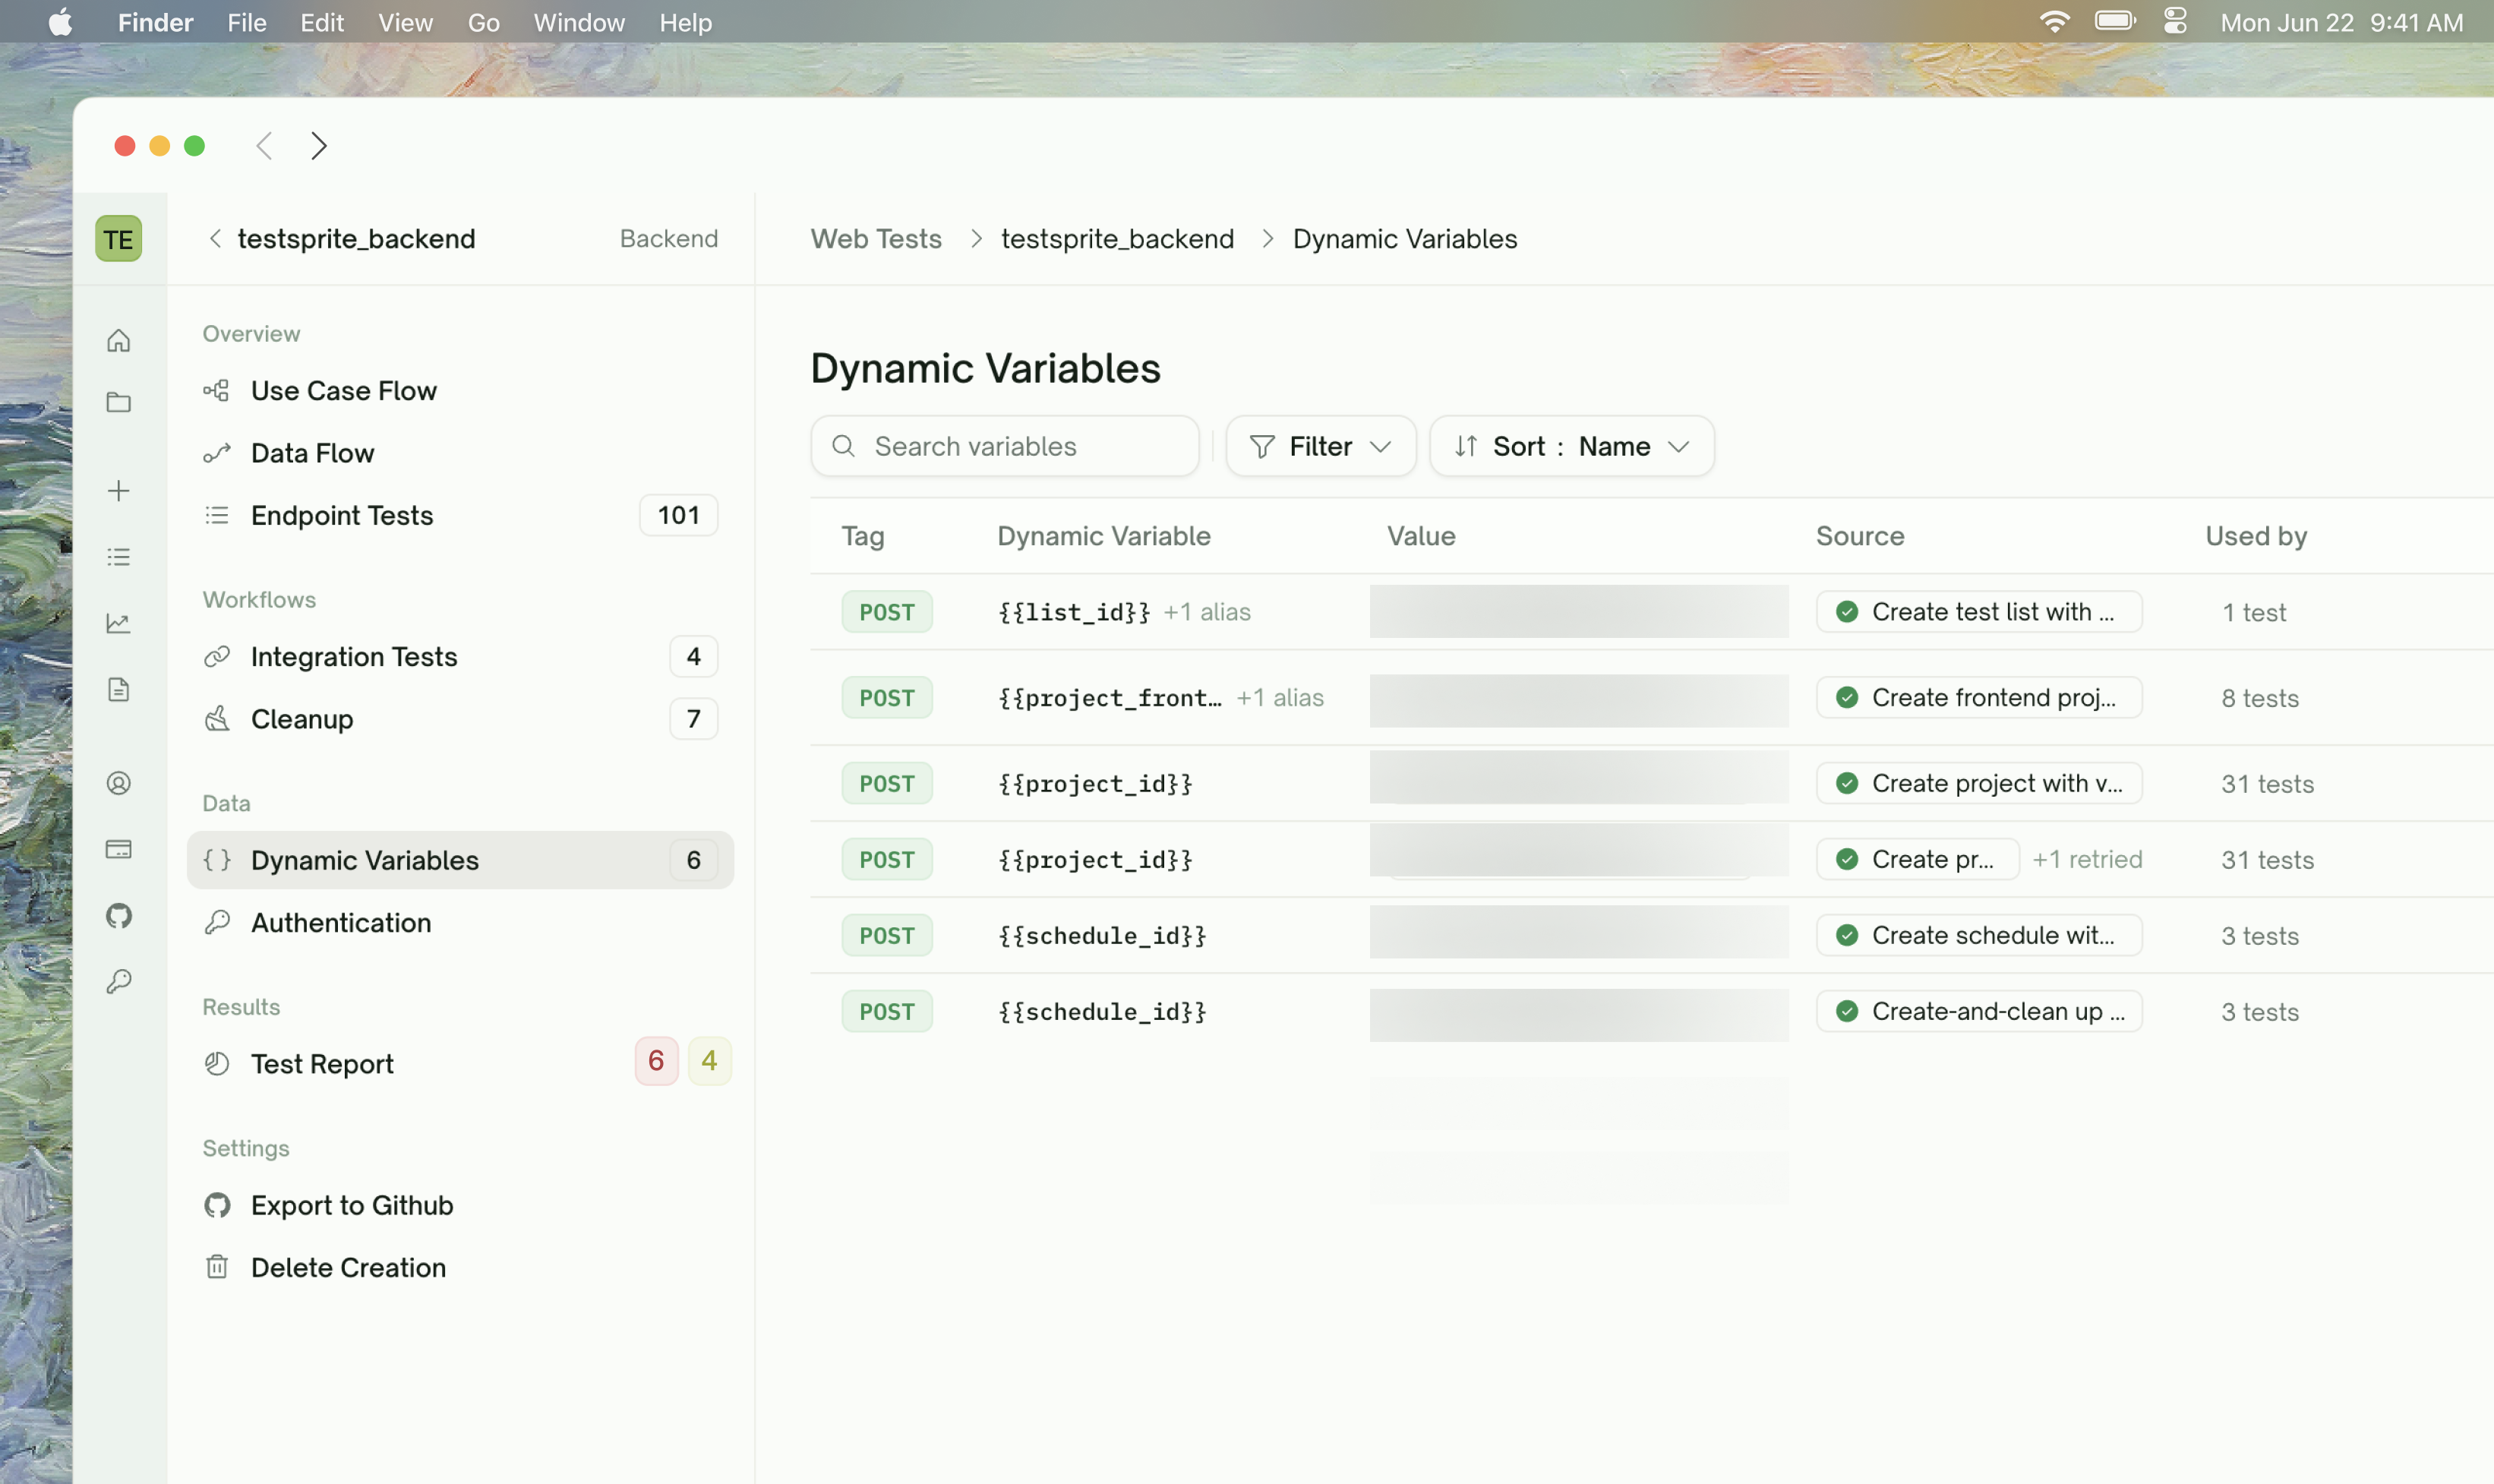Select Dynamic Variables in the sidebar
2494x1484 pixels.
point(460,860)
